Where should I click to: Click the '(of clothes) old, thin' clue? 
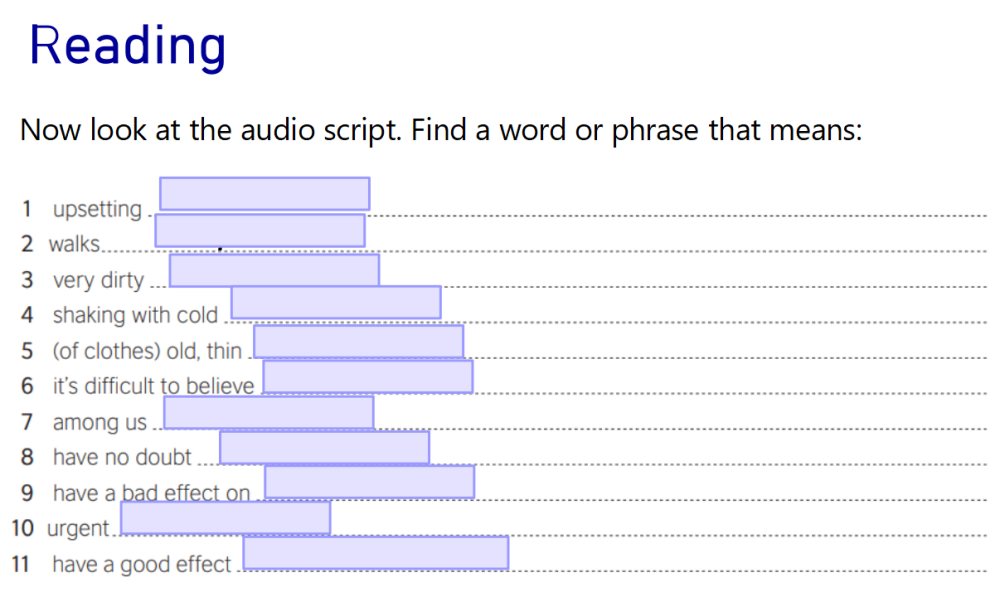(x=147, y=351)
